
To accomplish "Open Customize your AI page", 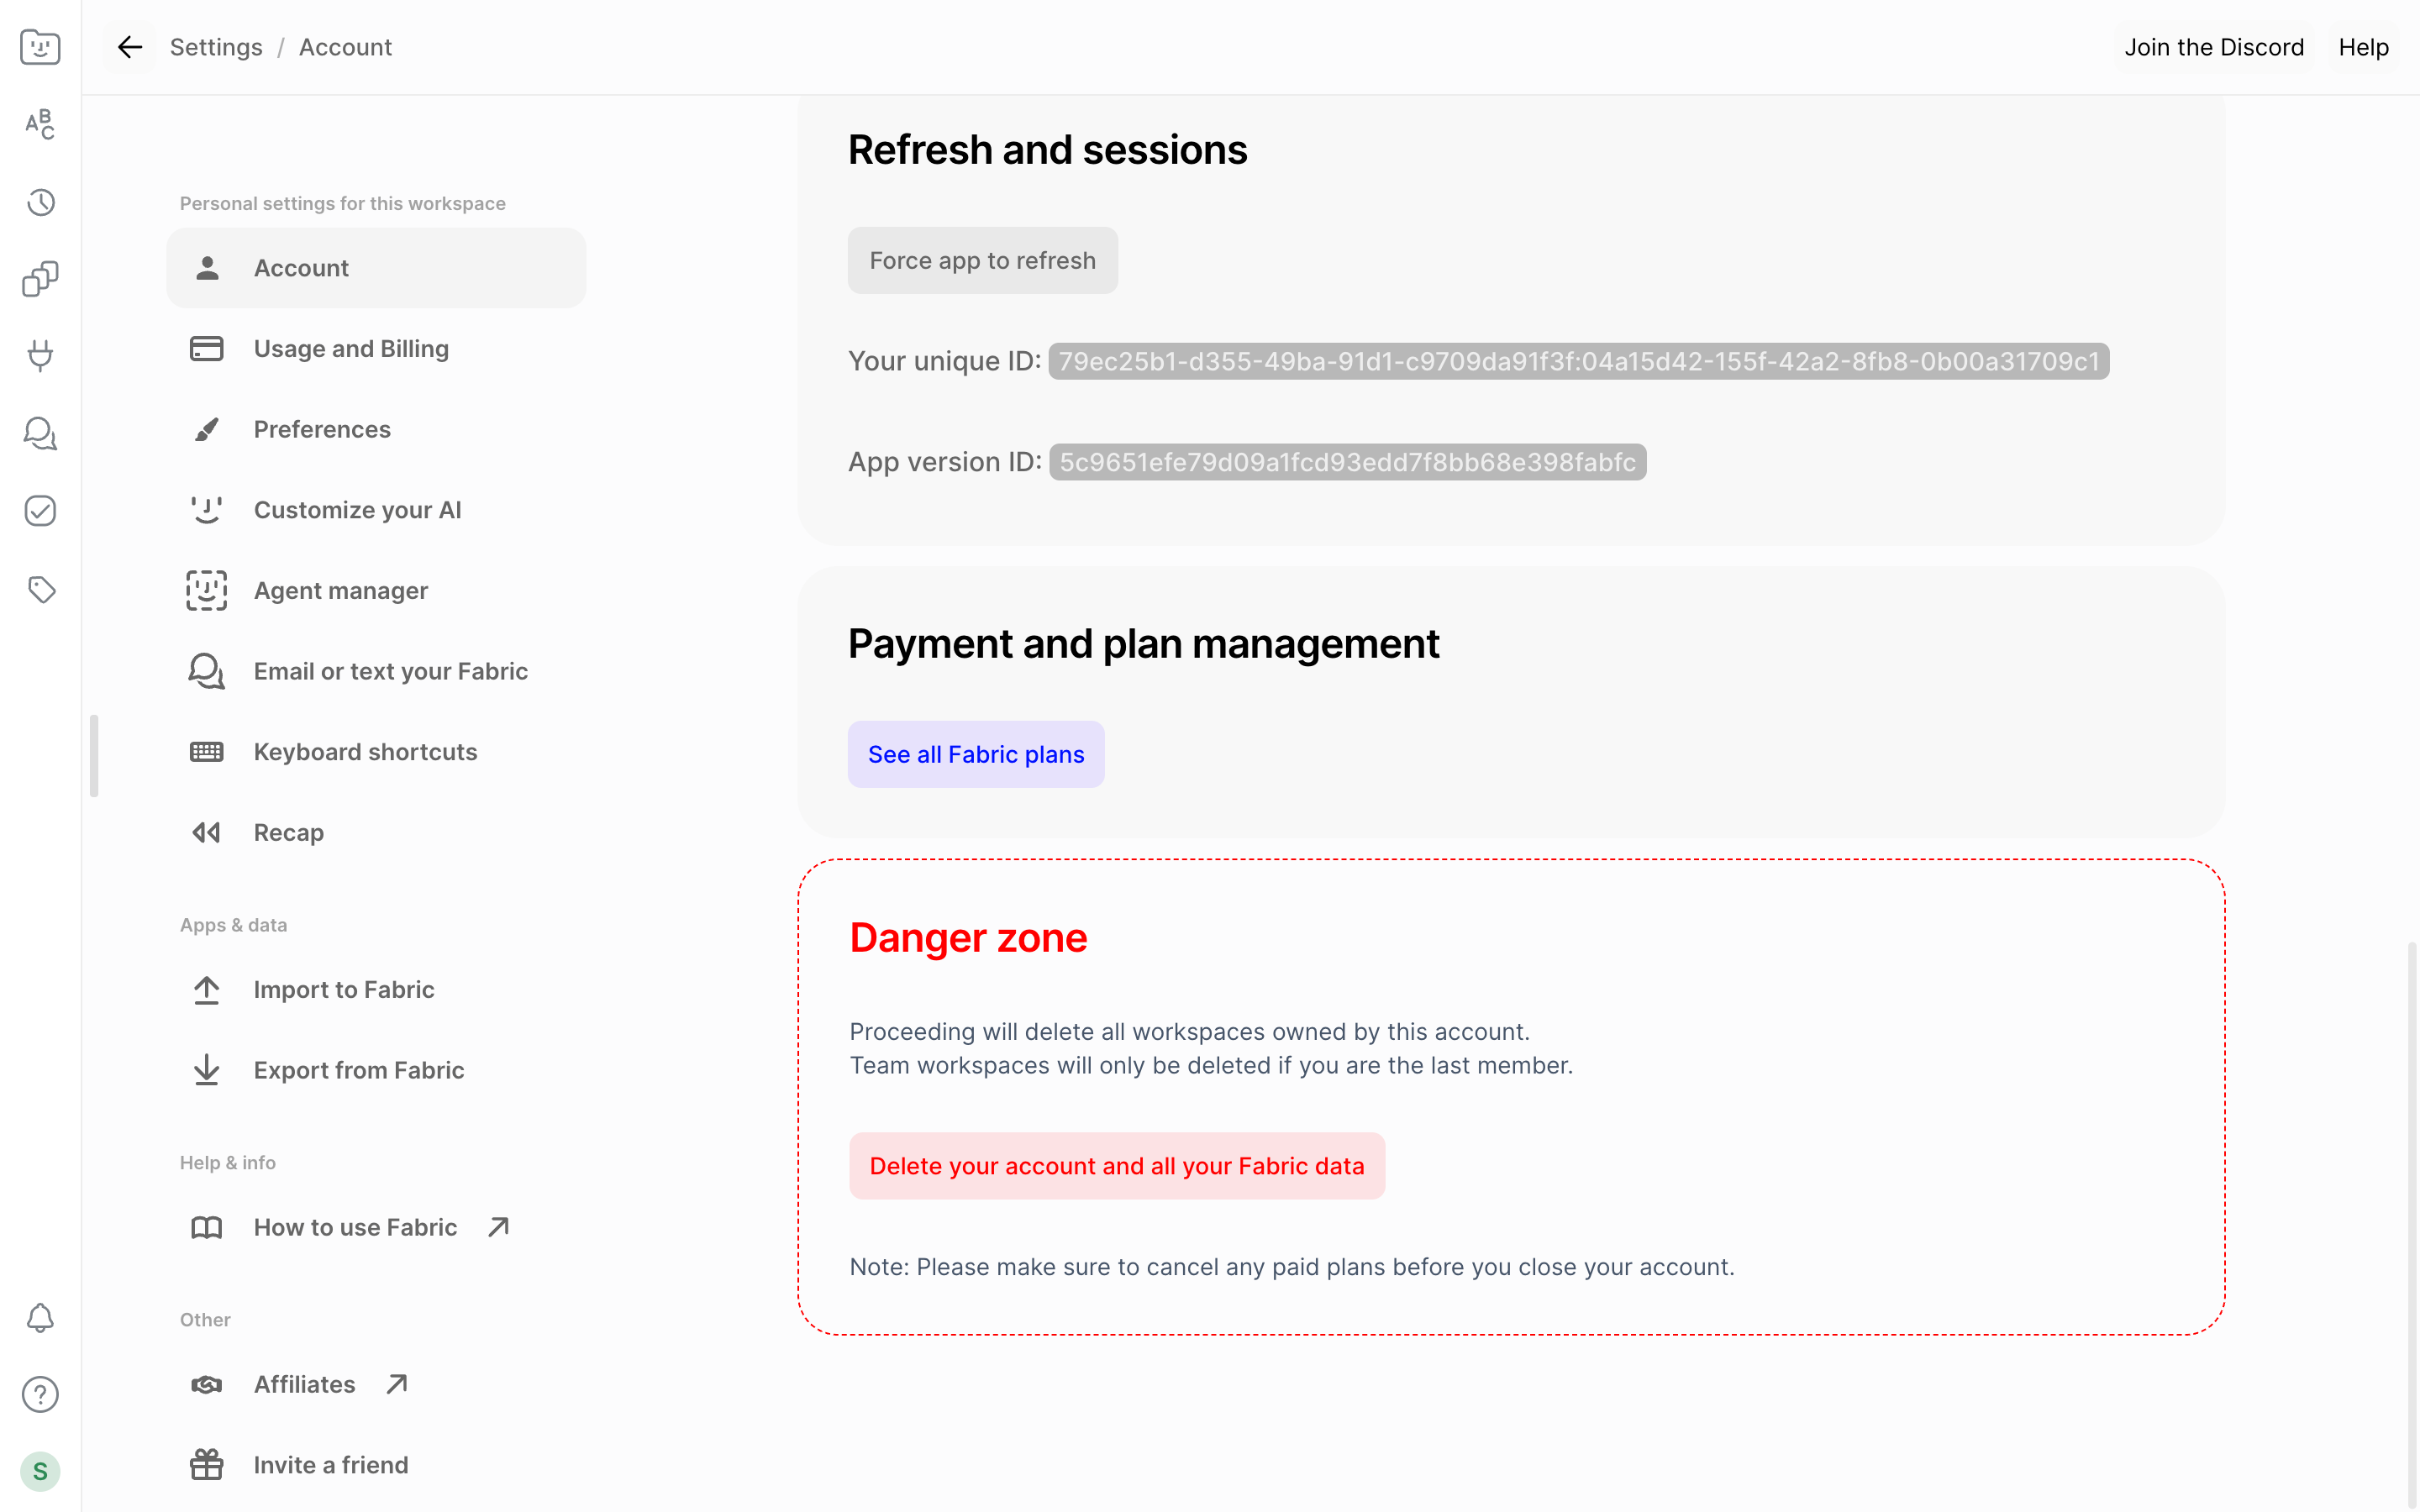I will click(376, 510).
